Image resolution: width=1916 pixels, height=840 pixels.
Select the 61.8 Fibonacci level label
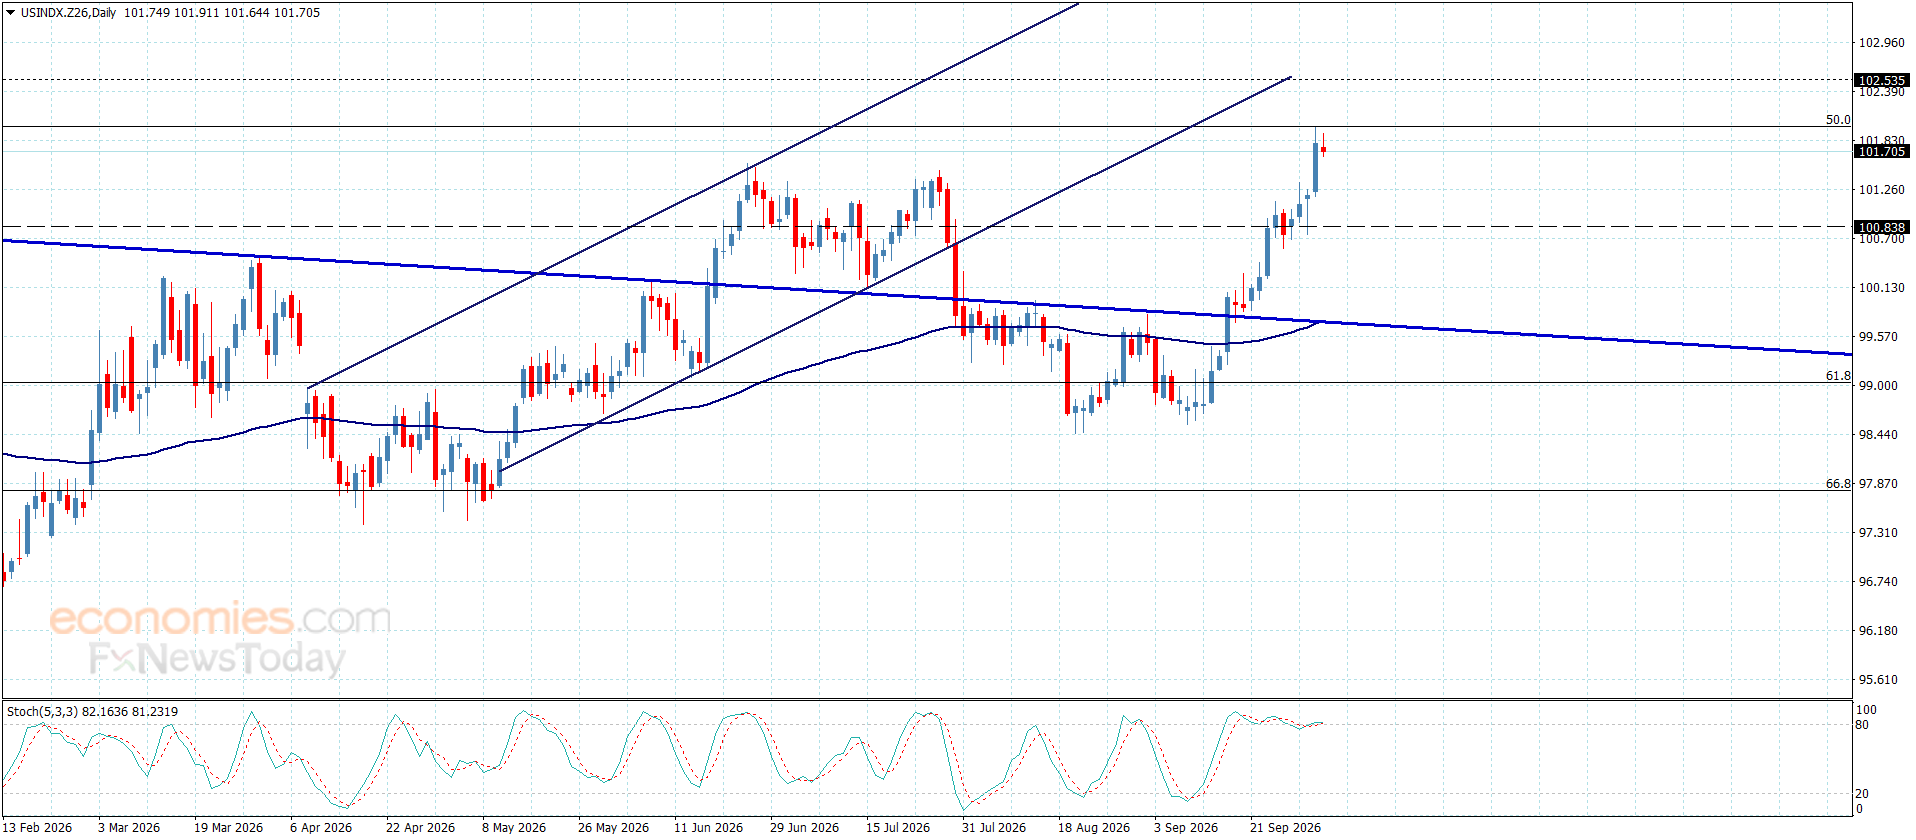[x=1838, y=376]
